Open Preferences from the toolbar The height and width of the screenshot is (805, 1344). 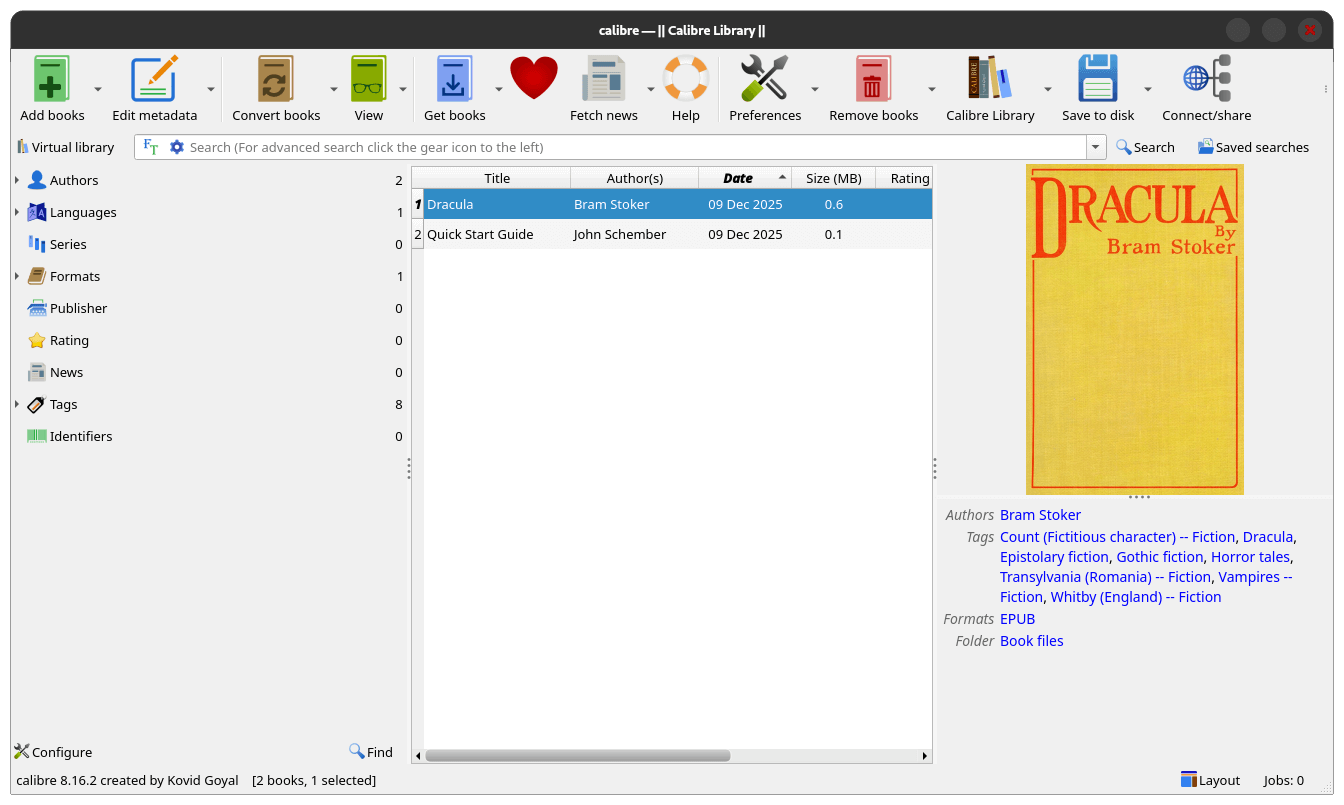(x=765, y=80)
